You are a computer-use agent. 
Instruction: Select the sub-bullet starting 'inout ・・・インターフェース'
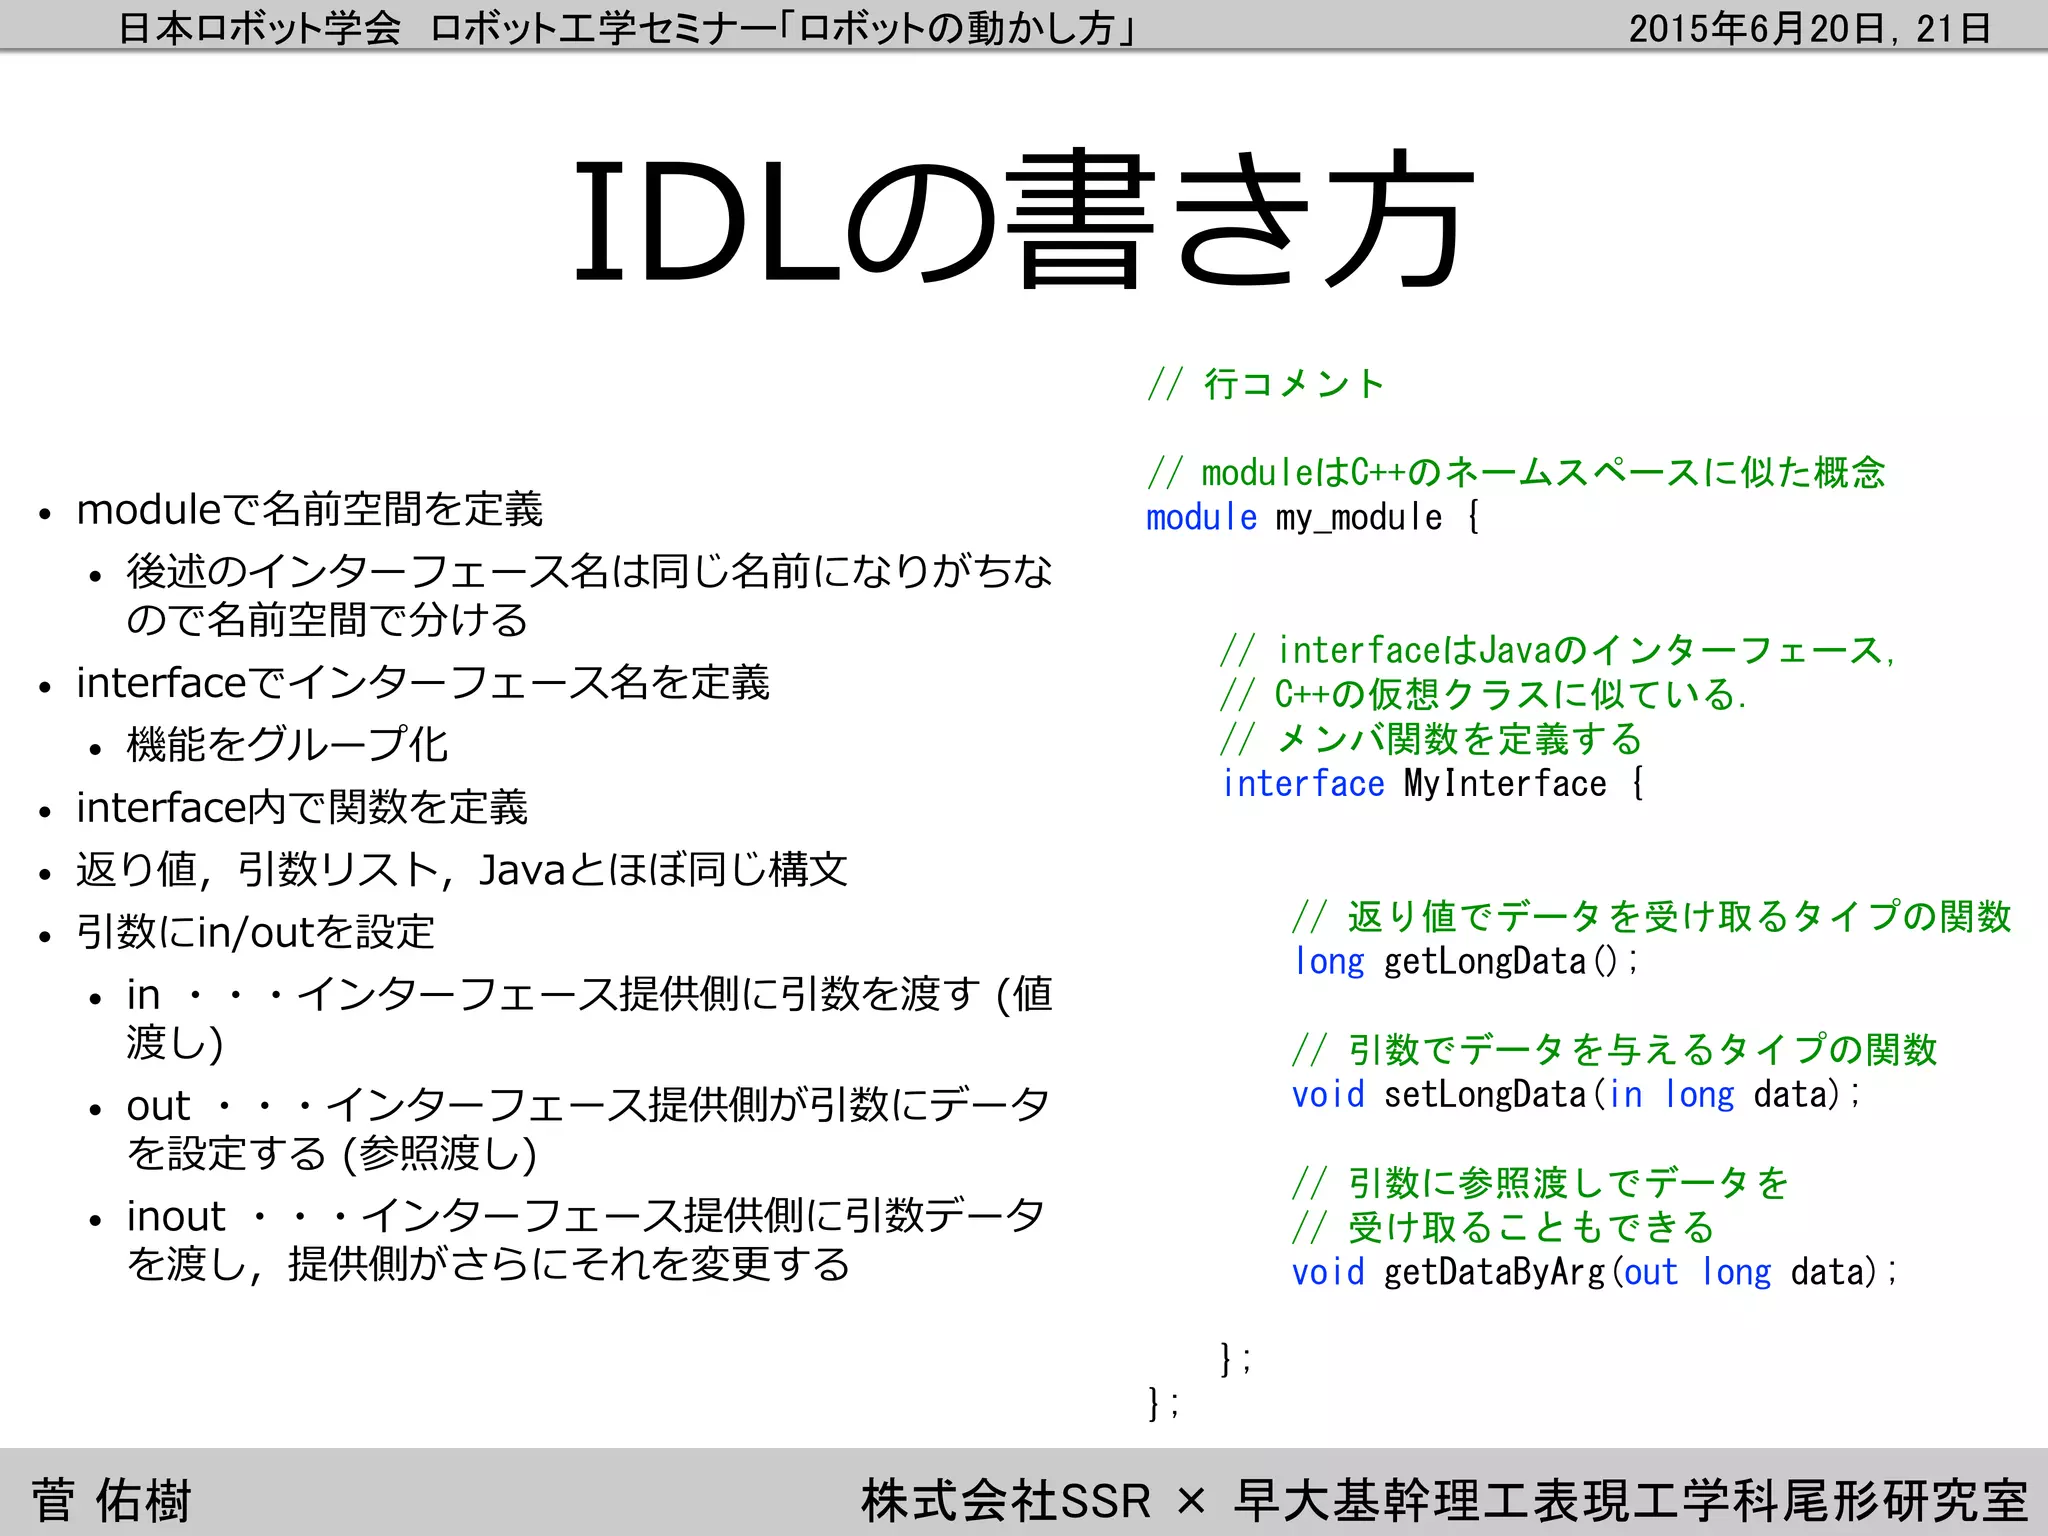pos(586,1240)
